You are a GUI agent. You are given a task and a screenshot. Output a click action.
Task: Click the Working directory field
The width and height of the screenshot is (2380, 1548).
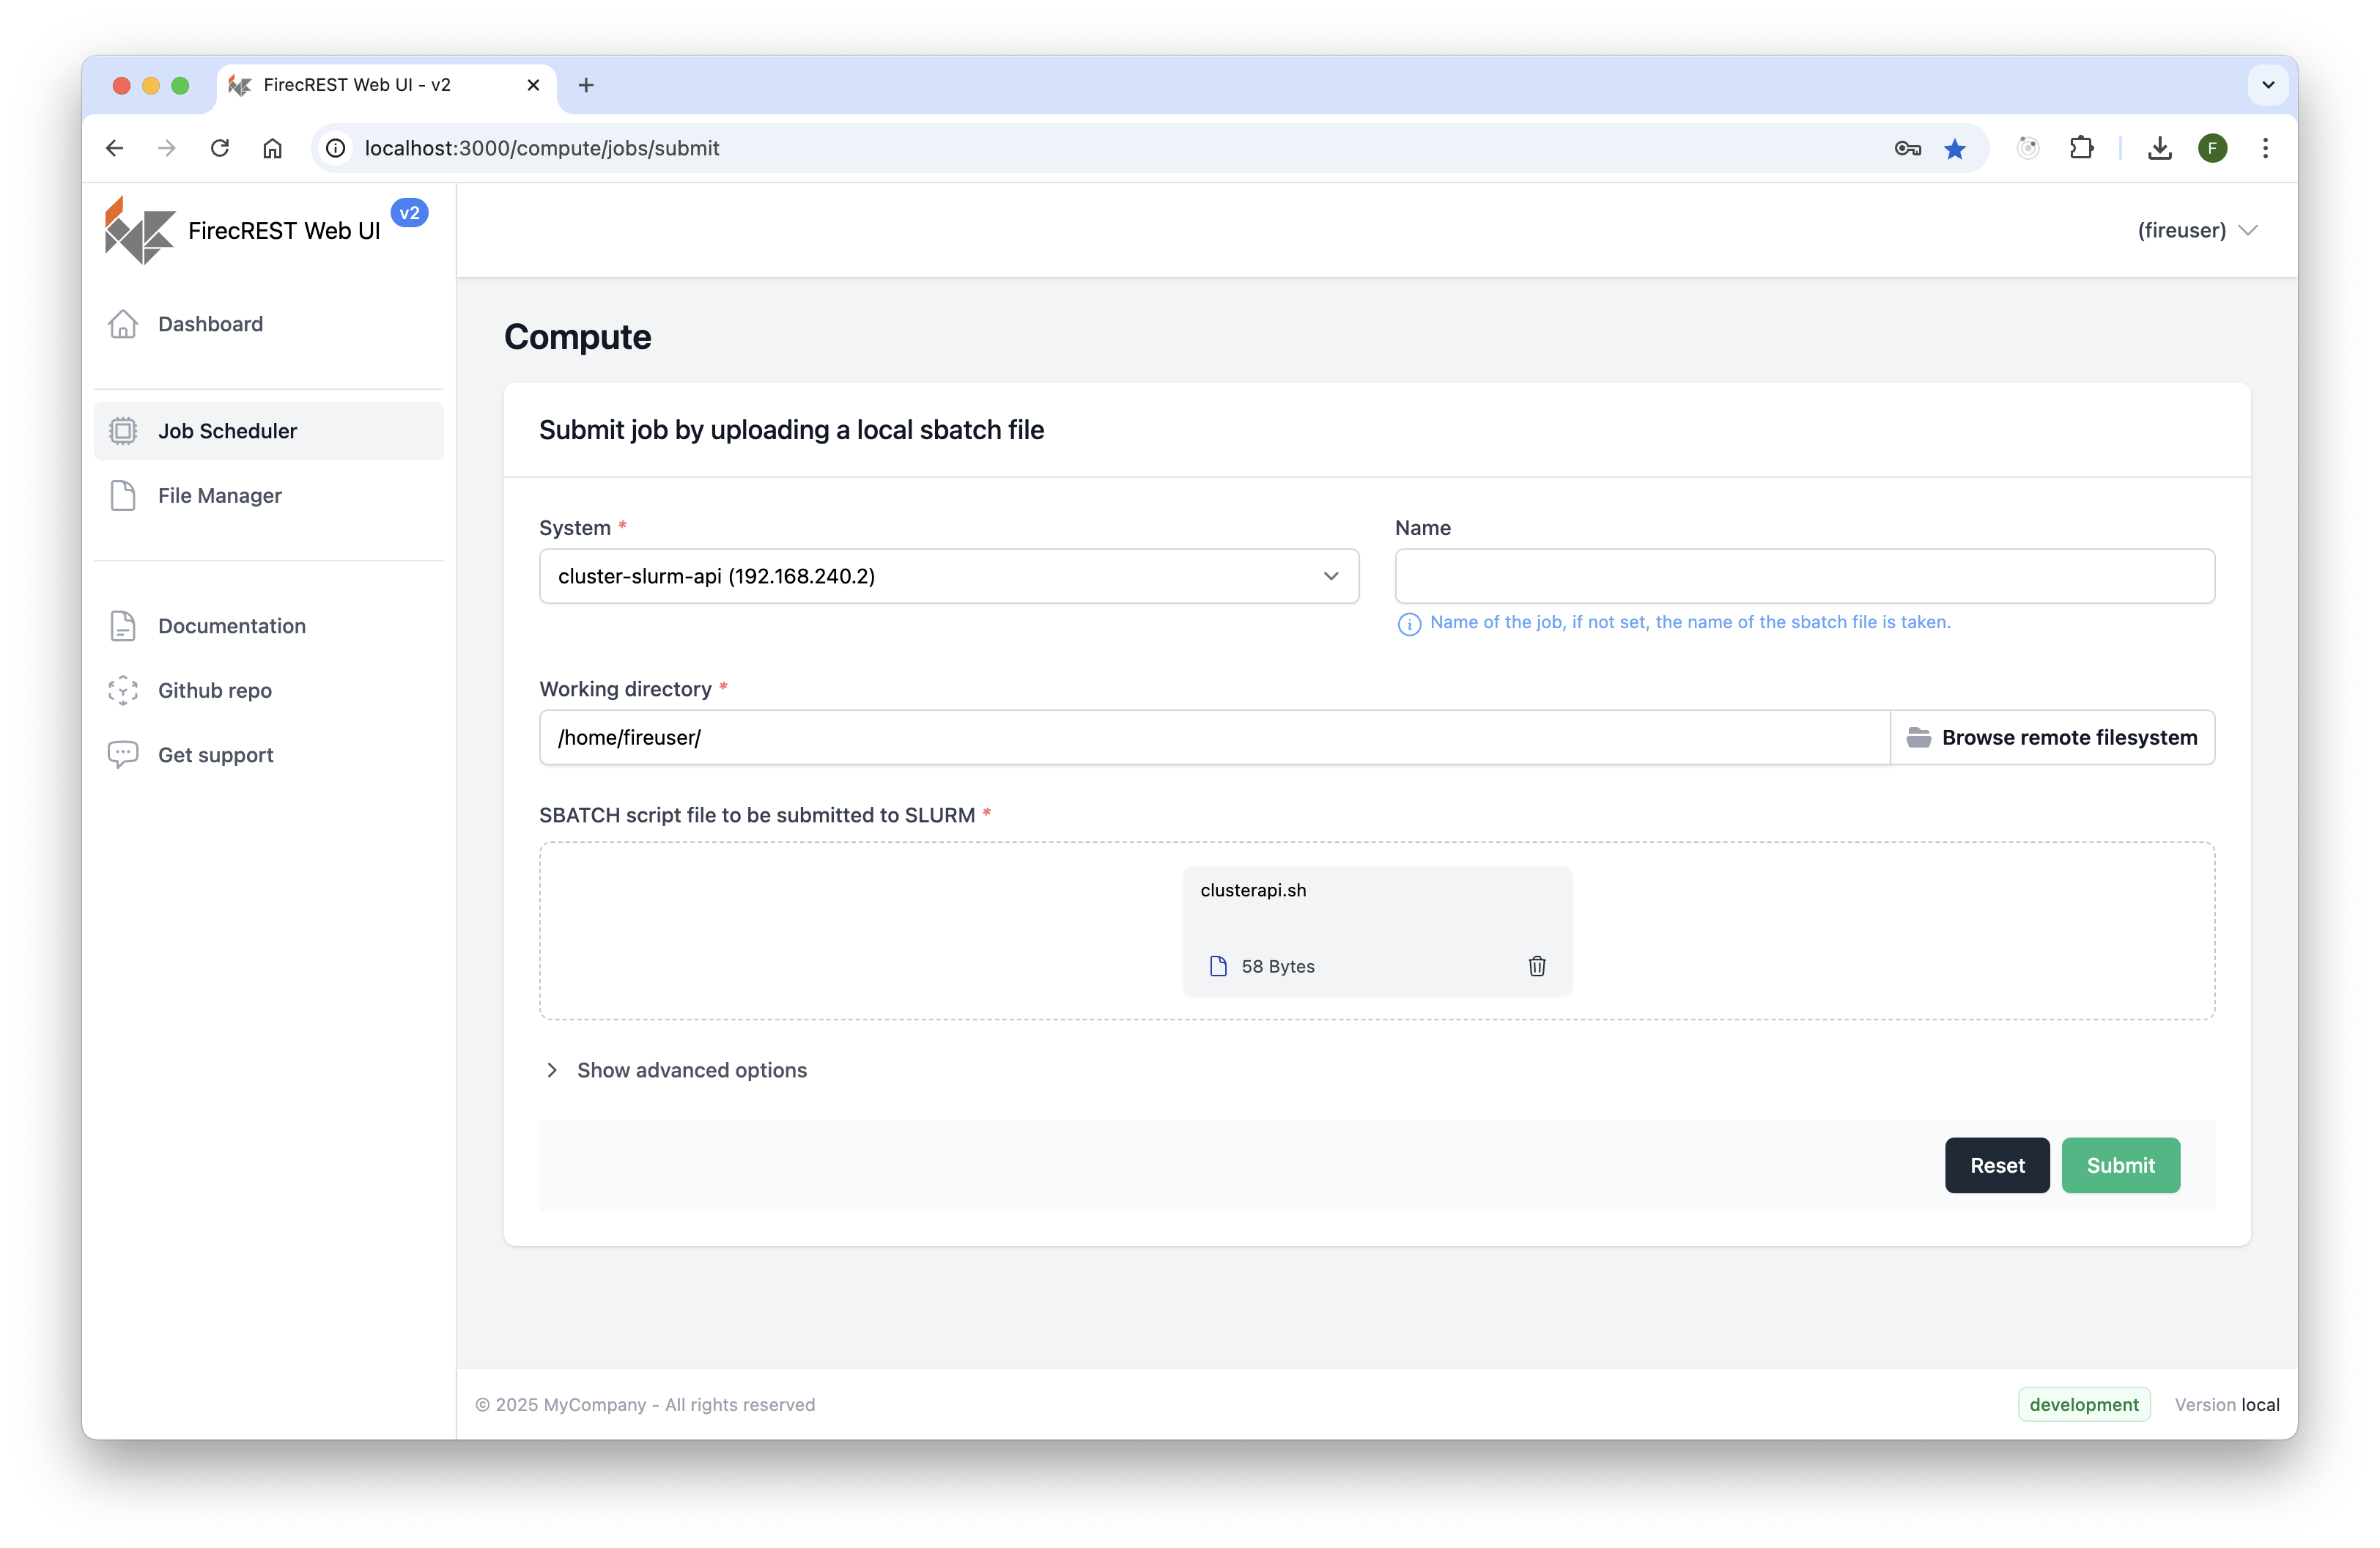[x=1215, y=738]
